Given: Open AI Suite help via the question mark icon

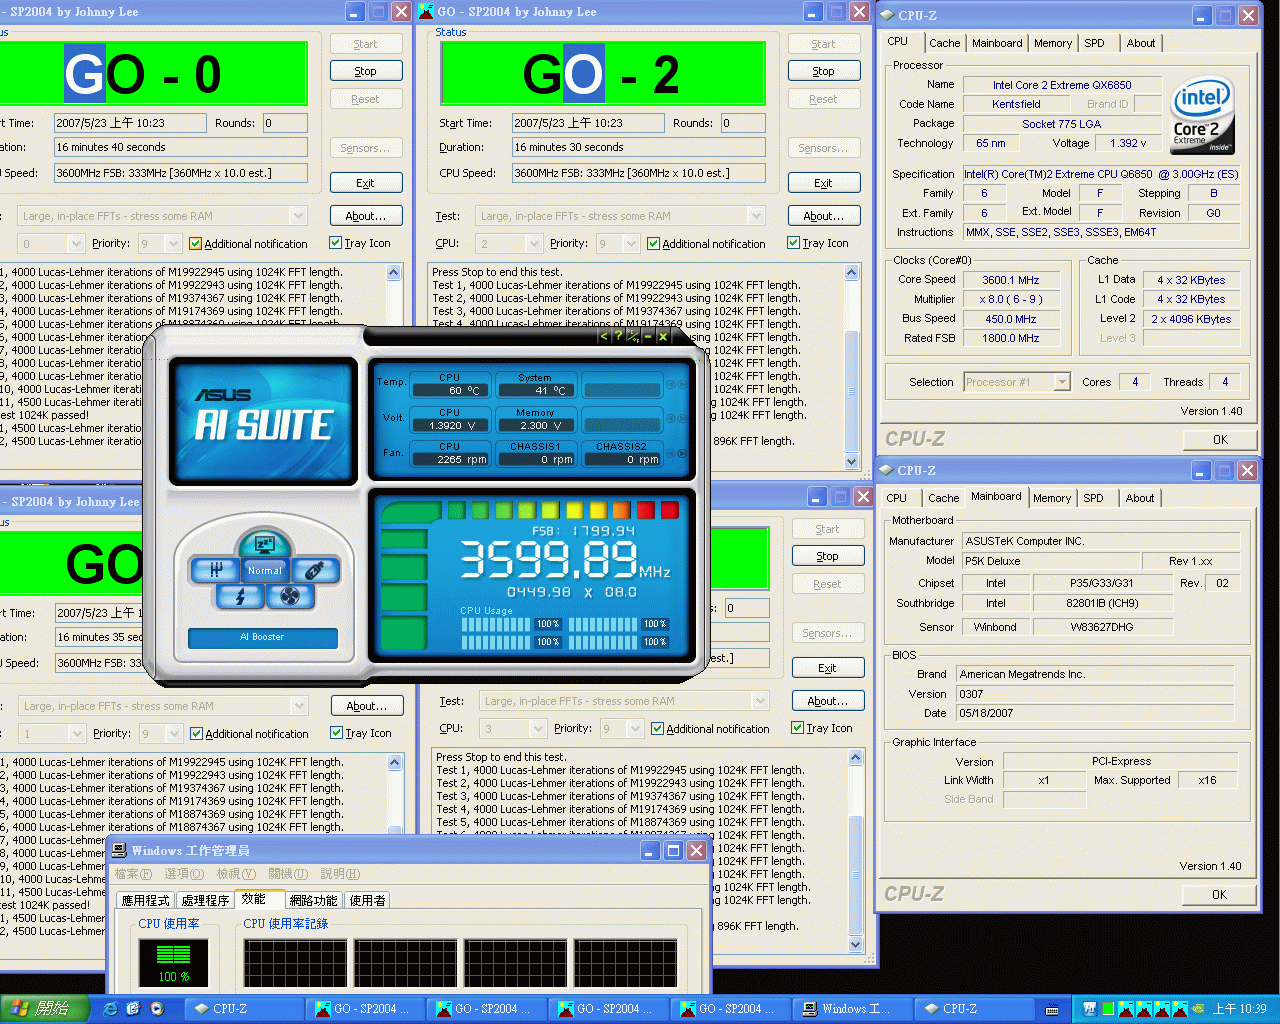Looking at the screenshot, I should coord(618,338).
